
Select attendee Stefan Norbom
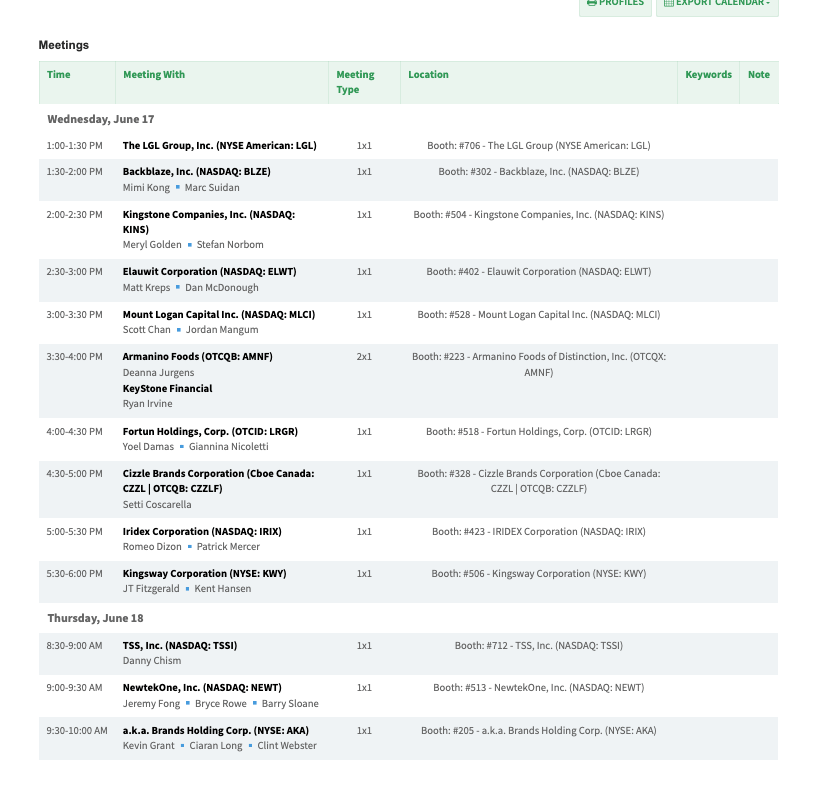(x=230, y=244)
